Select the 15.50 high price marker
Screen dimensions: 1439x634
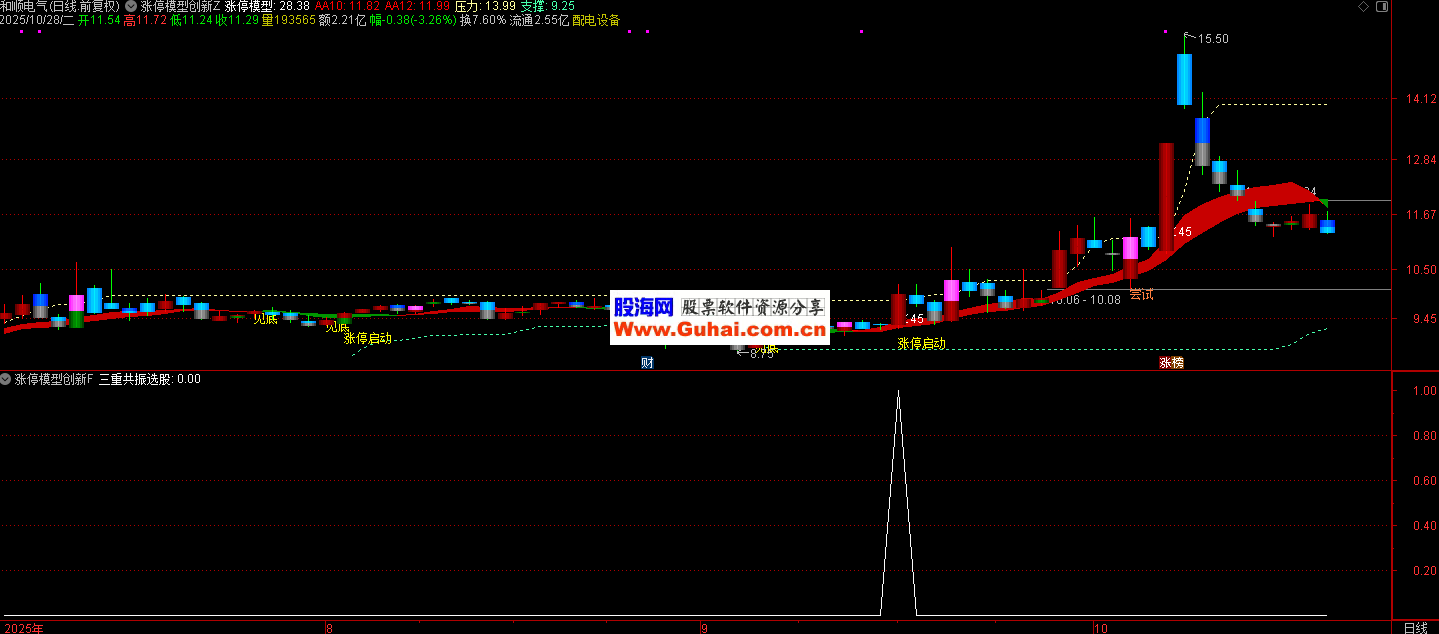tap(1213, 39)
